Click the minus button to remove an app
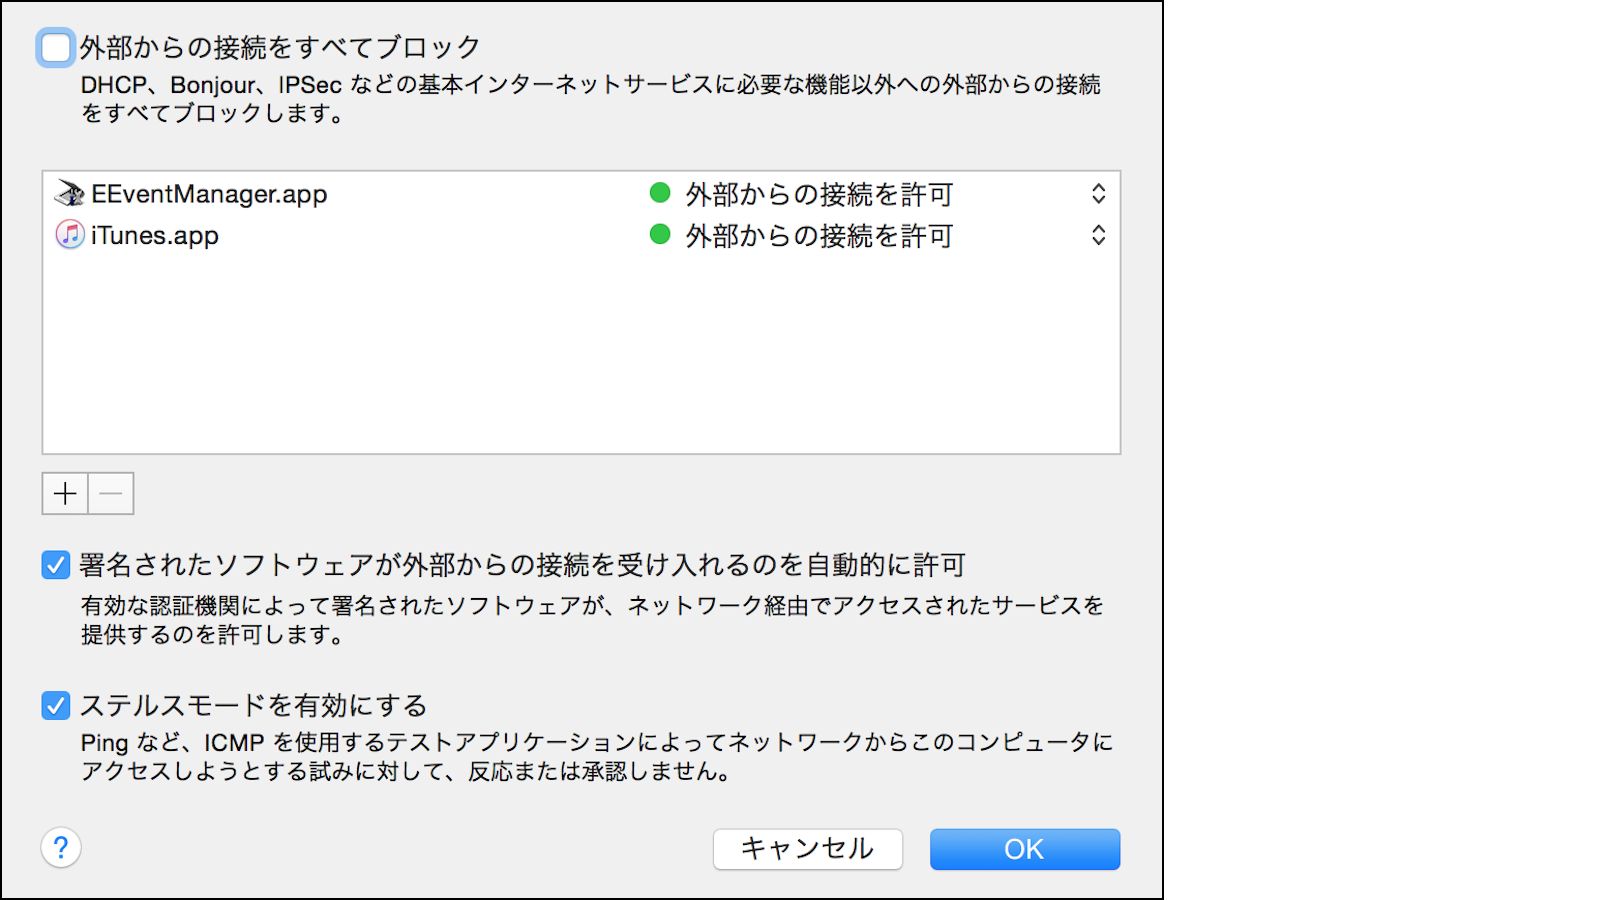 coord(111,494)
